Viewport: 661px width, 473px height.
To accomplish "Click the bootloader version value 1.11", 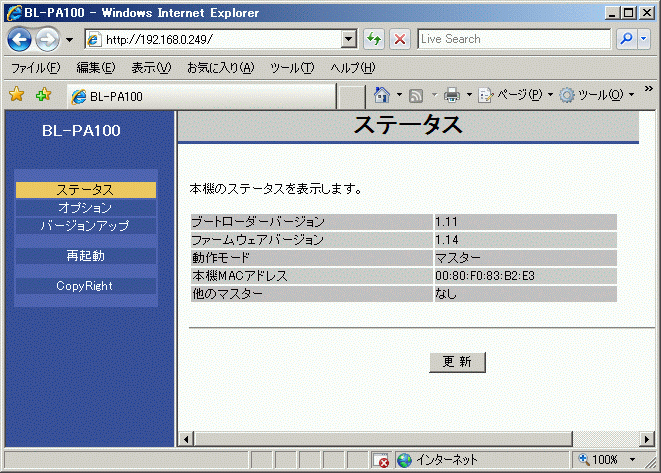I will [x=446, y=222].
